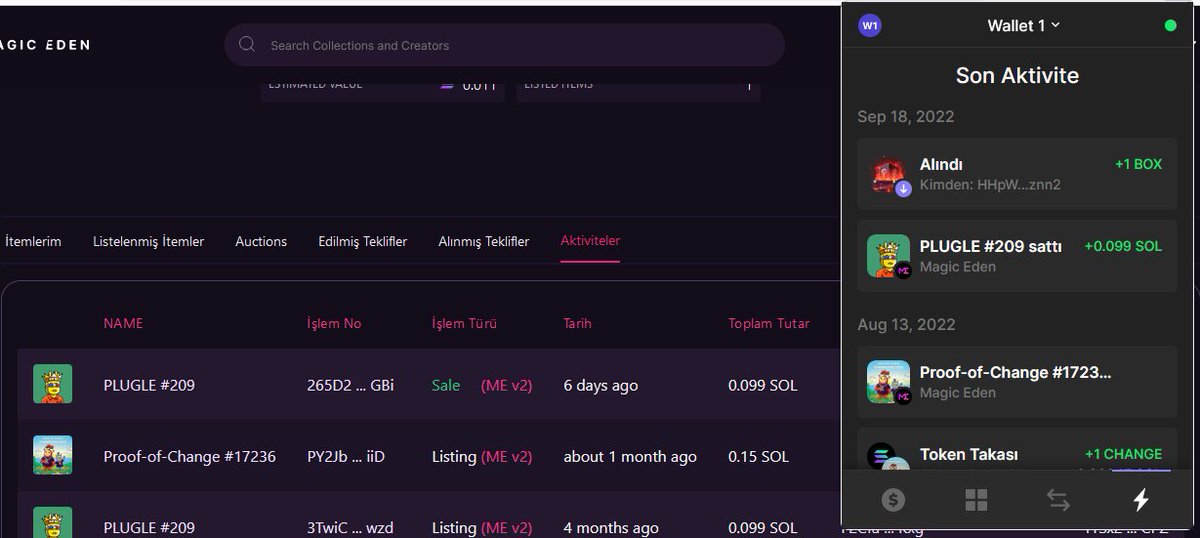This screenshot has height=538, width=1200.
Task: Expand the Wallet 1 account dropdown
Action: tap(1023, 25)
